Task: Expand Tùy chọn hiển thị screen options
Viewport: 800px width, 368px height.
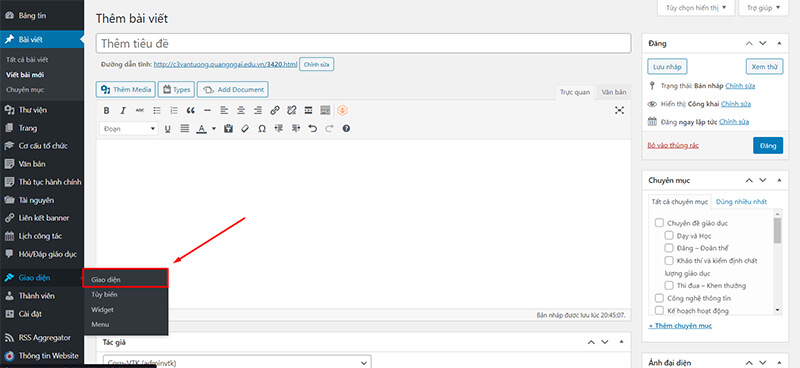Action: 696,8
